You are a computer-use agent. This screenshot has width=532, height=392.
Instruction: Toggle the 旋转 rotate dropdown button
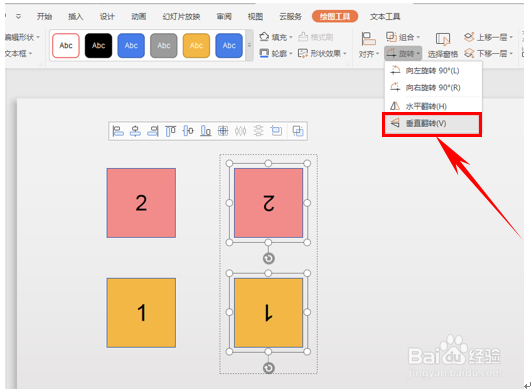[x=403, y=53]
